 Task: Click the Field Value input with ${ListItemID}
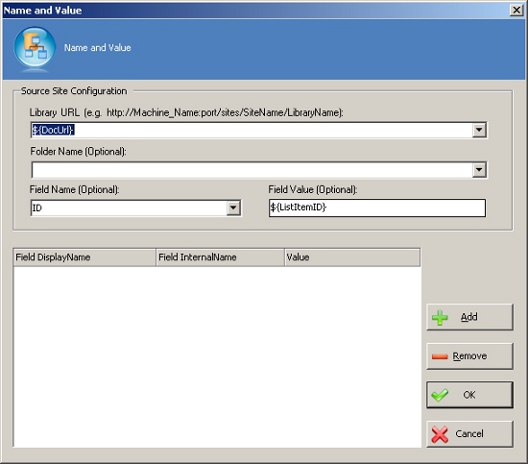point(377,208)
